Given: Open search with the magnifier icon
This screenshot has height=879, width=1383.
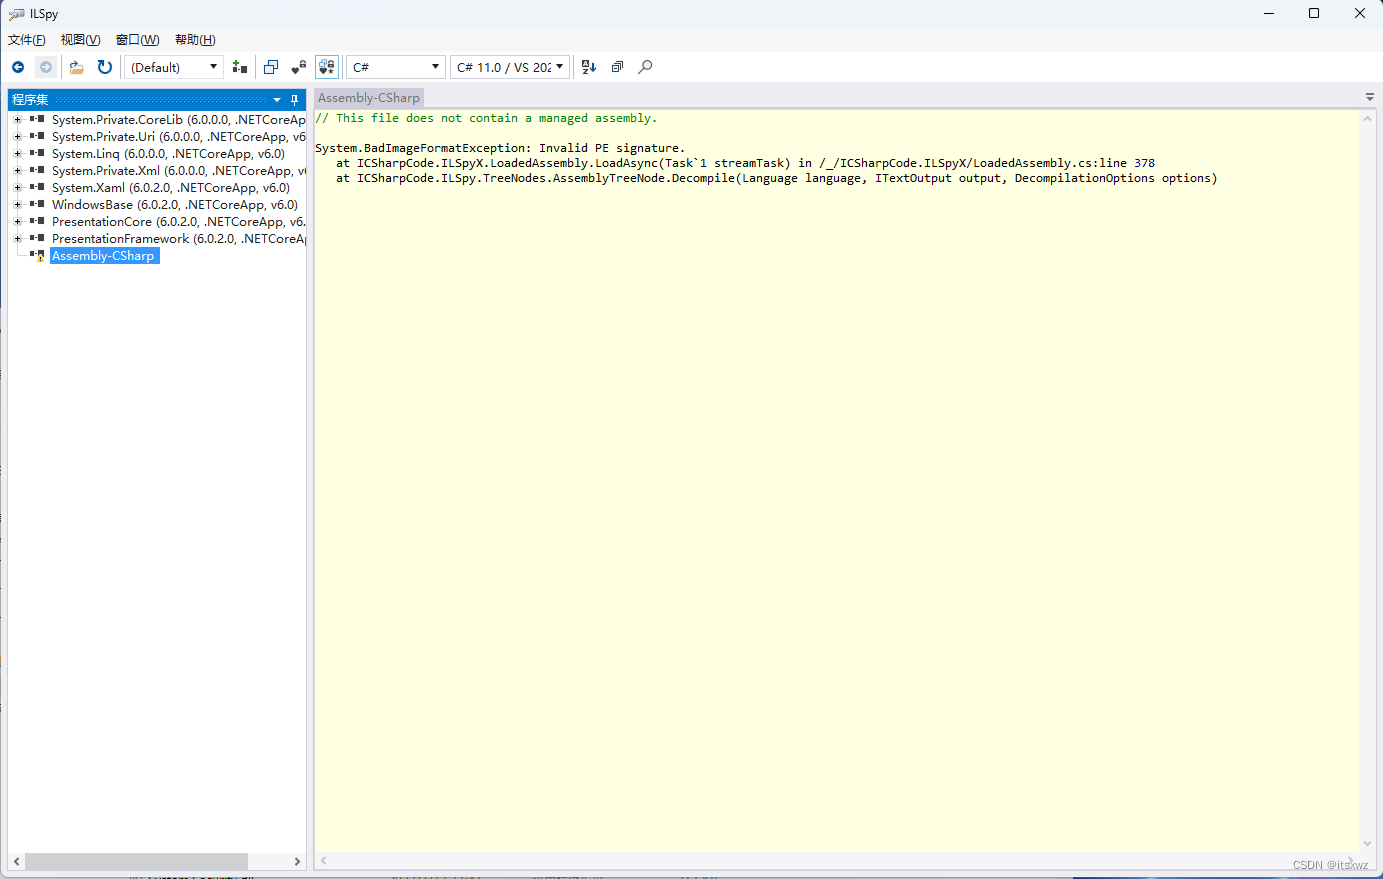Looking at the screenshot, I should point(645,67).
